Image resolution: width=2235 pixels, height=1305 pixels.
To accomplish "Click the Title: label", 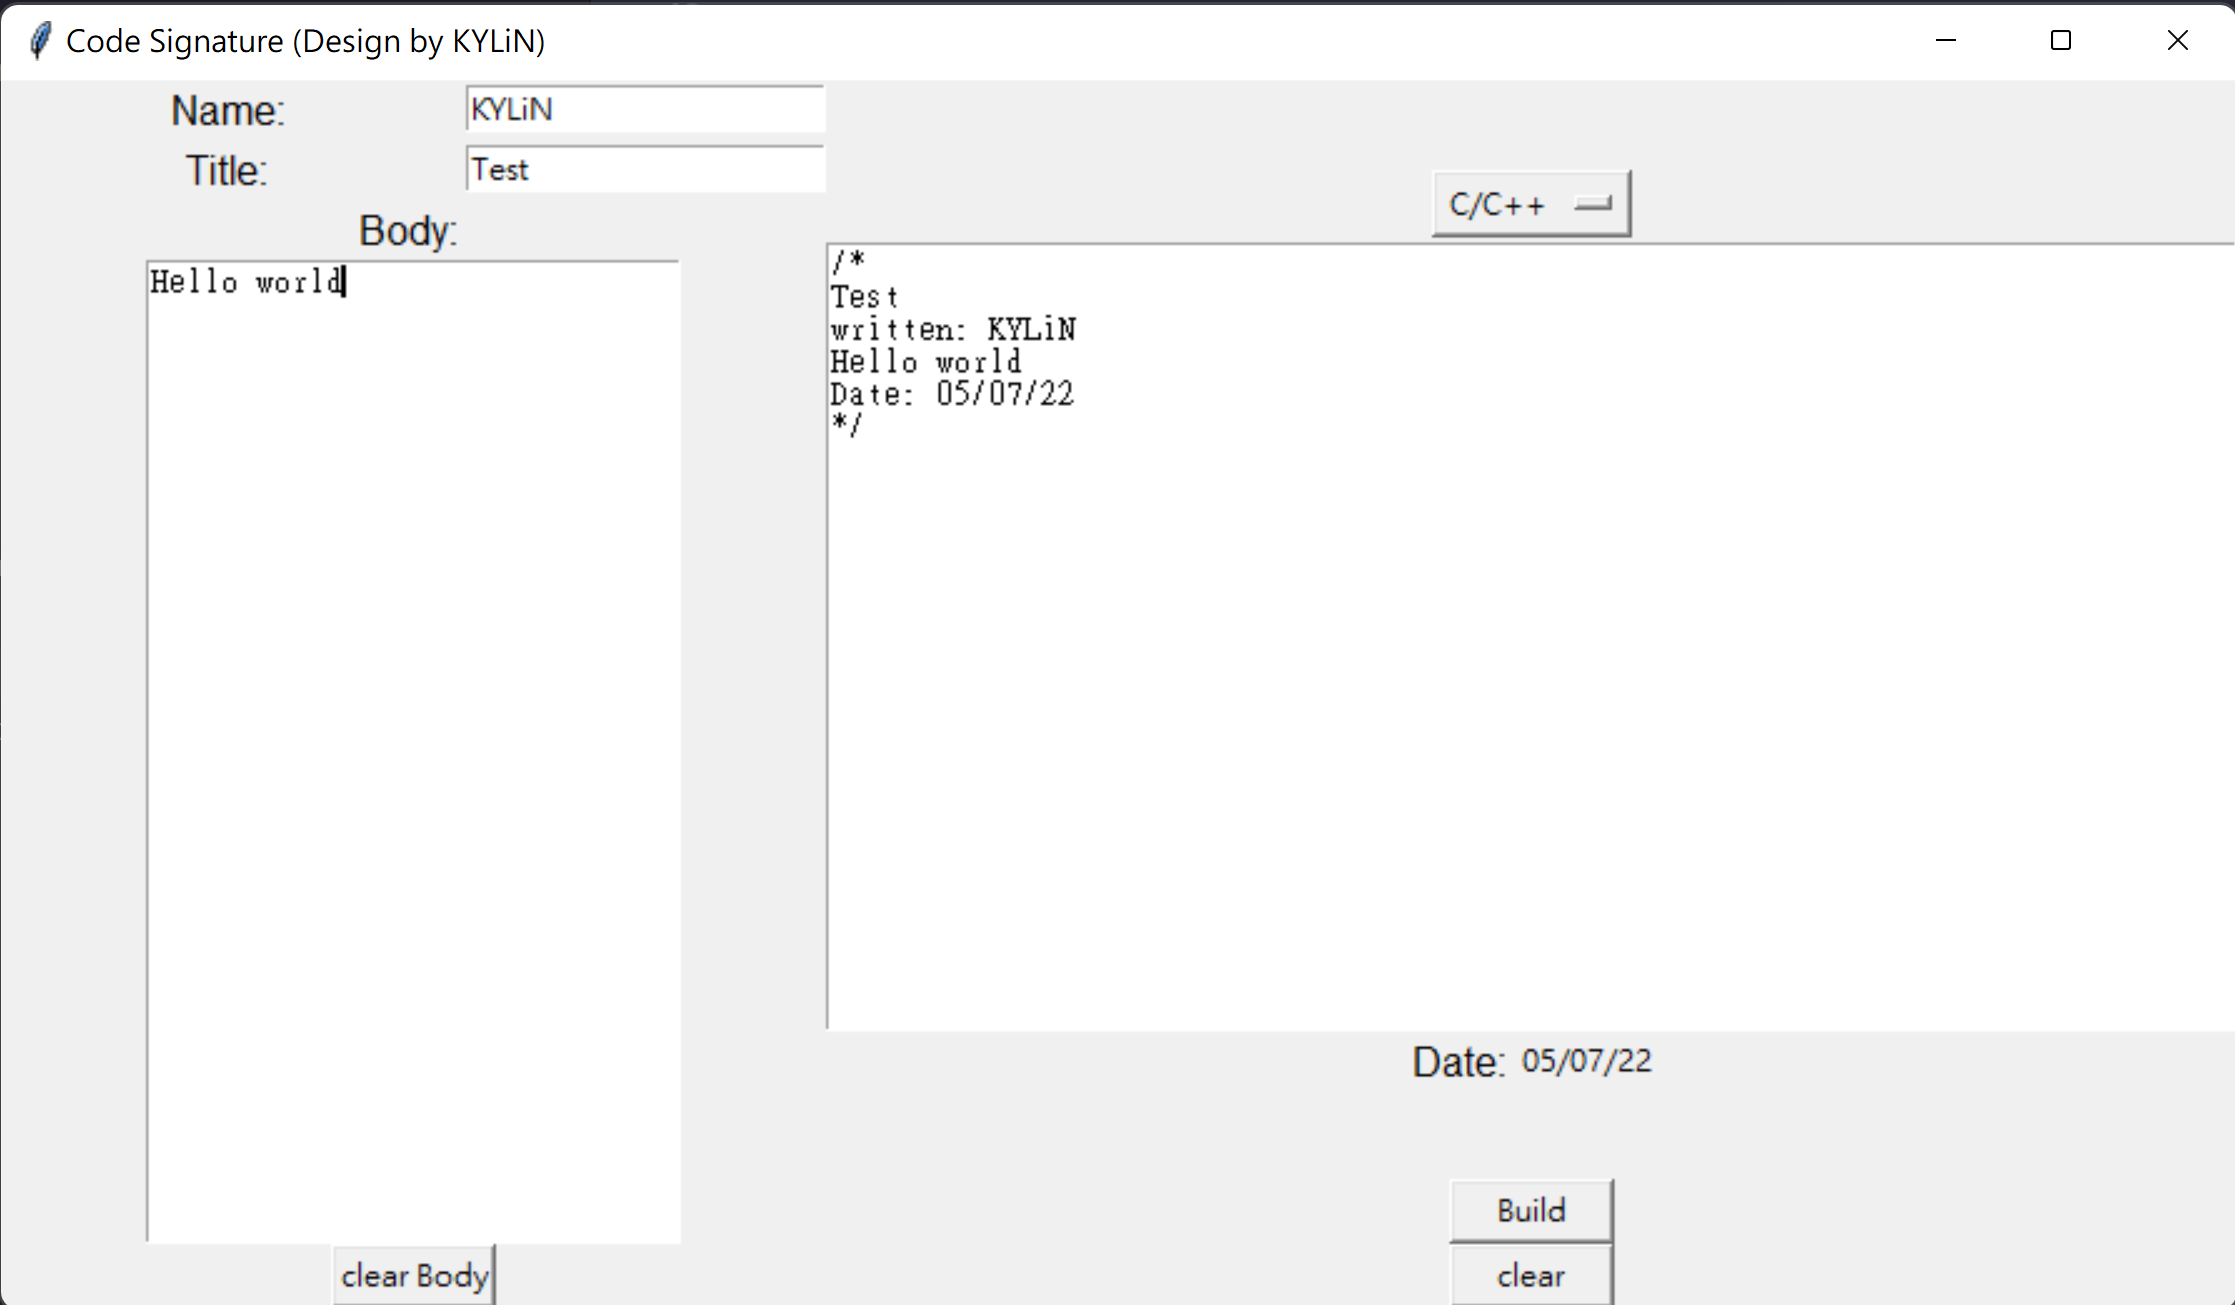I will [x=226, y=171].
